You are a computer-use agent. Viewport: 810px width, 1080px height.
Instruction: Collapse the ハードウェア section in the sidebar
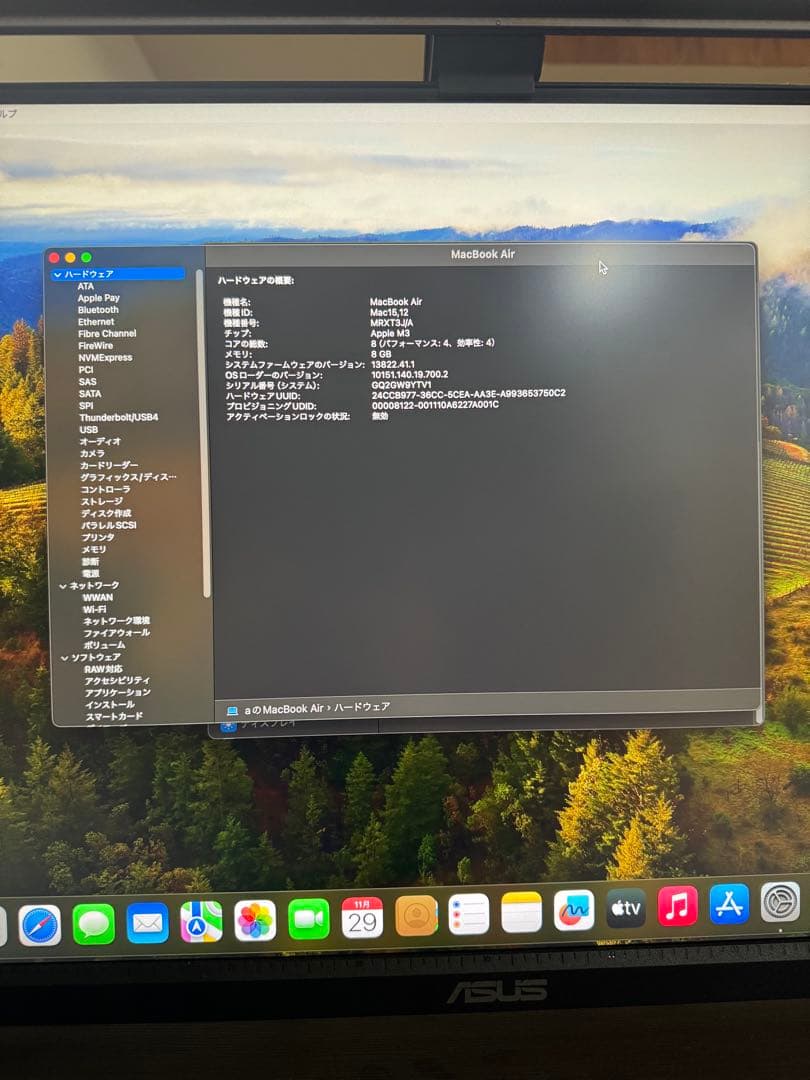tap(57, 272)
